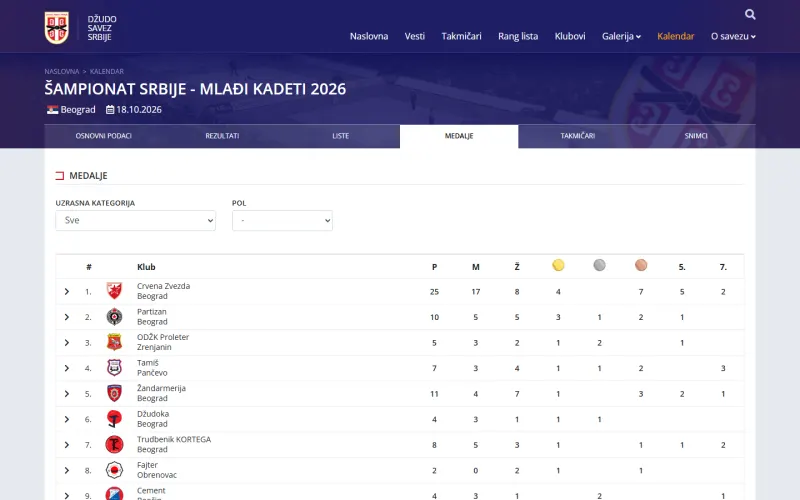Switch to the Takmičari tab
The height and width of the screenshot is (500, 800).
coord(578,136)
